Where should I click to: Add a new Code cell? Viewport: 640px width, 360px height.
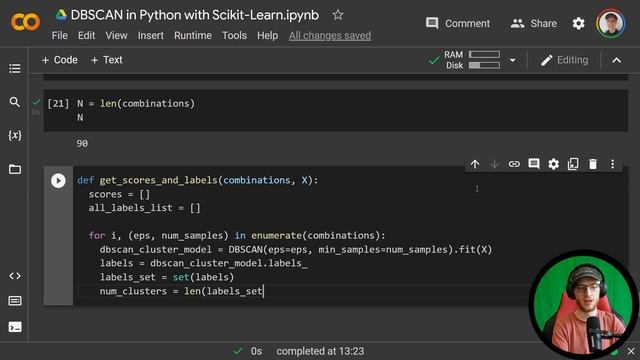pyautogui.click(x=60, y=60)
